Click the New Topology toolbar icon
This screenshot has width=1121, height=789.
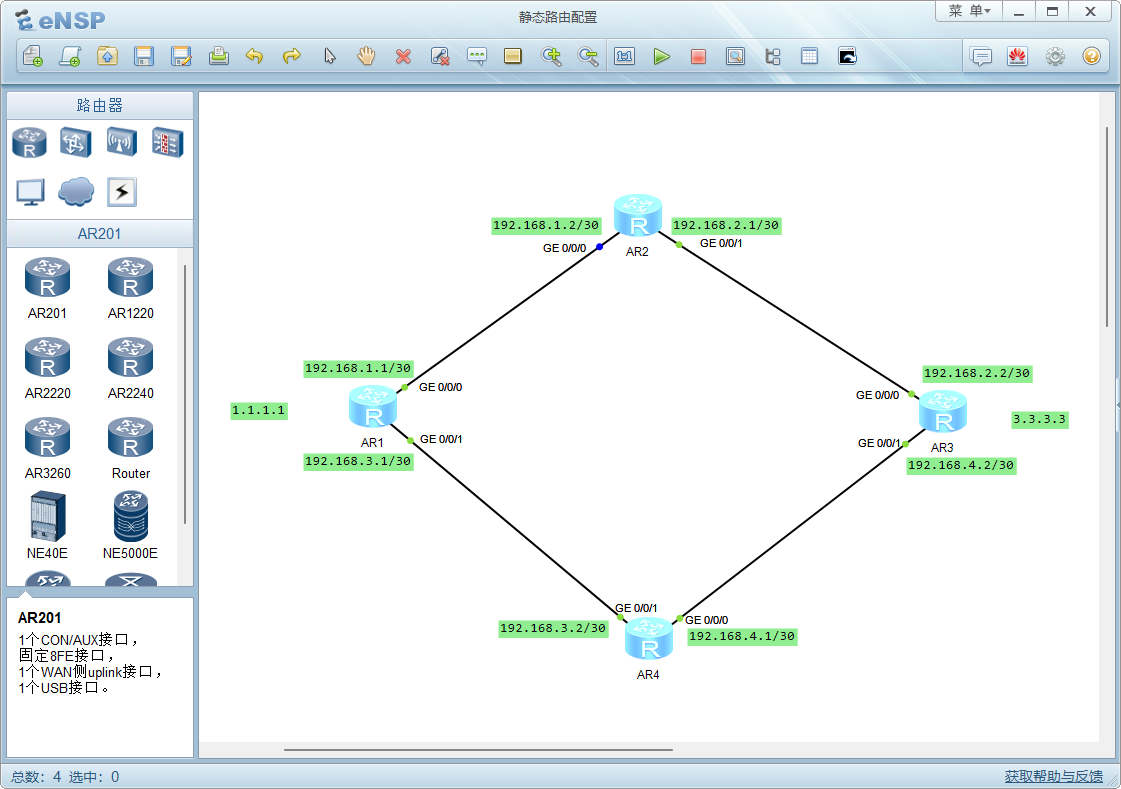[x=33, y=56]
